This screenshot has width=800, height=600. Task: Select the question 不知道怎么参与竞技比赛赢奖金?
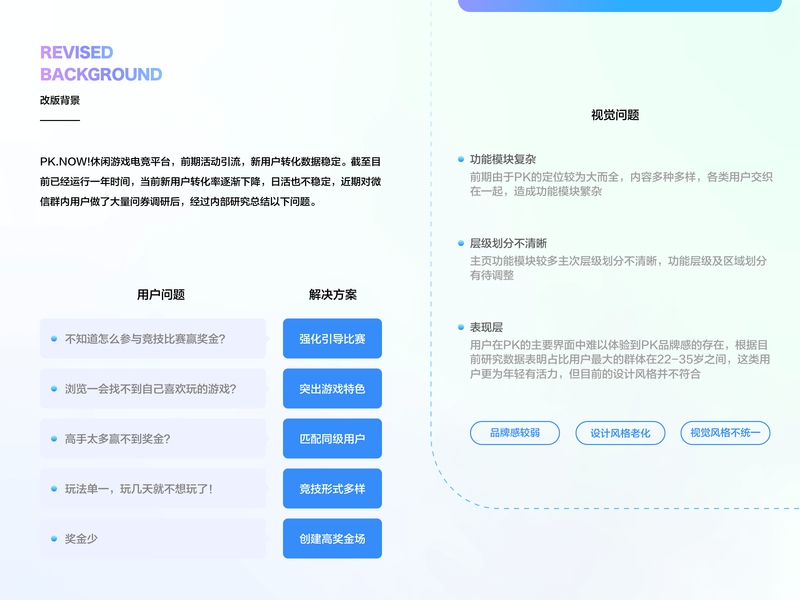click(153, 339)
